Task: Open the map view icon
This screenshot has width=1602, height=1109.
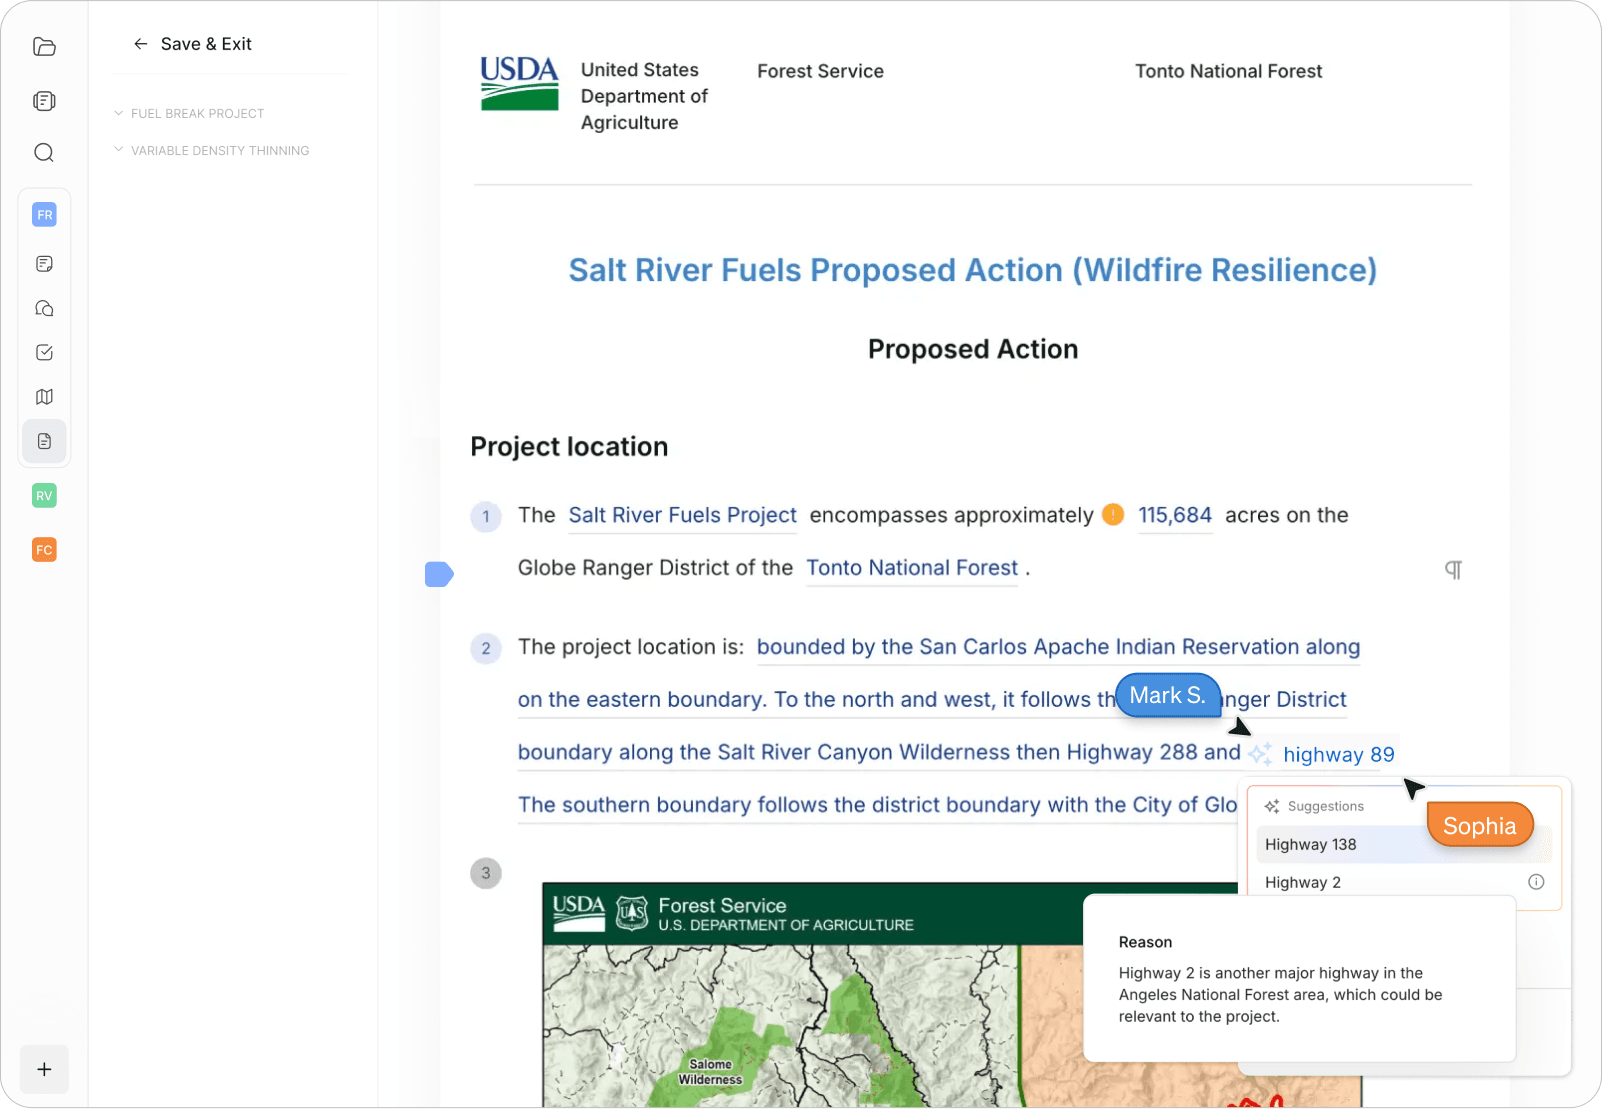Action: [x=44, y=396]
